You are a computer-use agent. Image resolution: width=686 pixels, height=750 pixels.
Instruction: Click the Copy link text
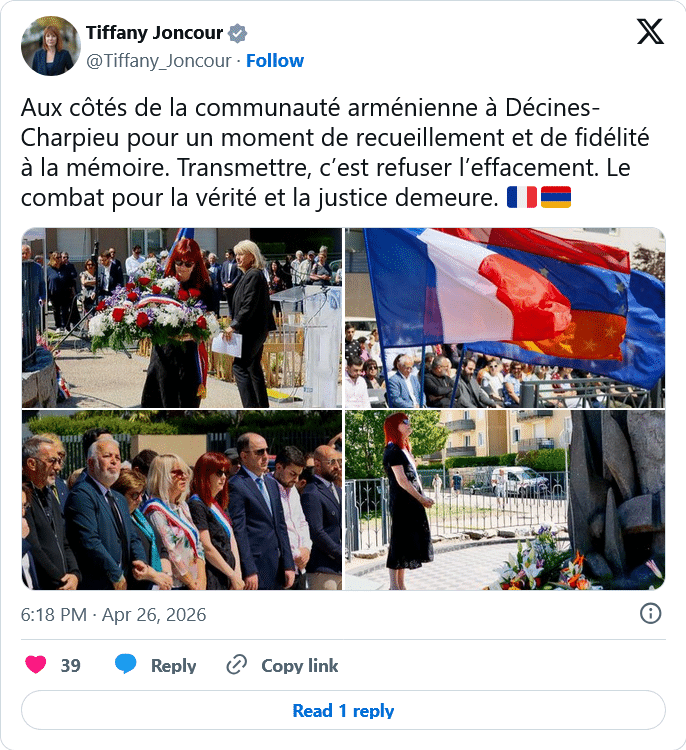pyautogui.click(x=299, y=666)
